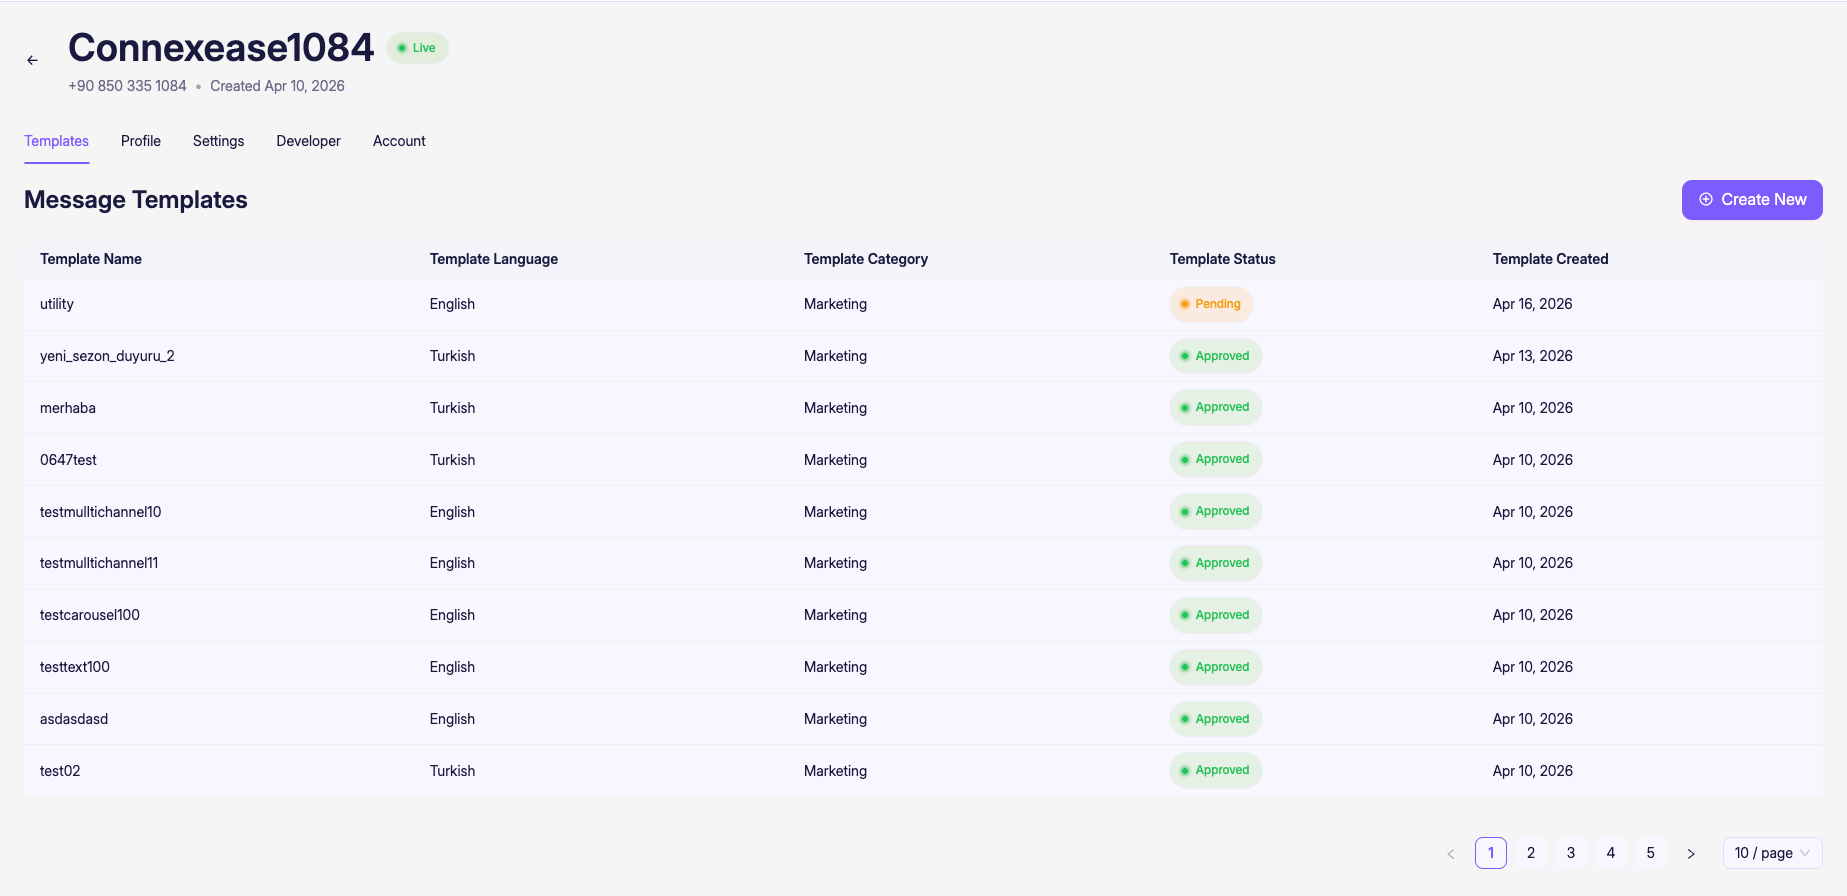Select page 1 in pagination
Screen dimensions: 1847x896
pos(1491,853)
